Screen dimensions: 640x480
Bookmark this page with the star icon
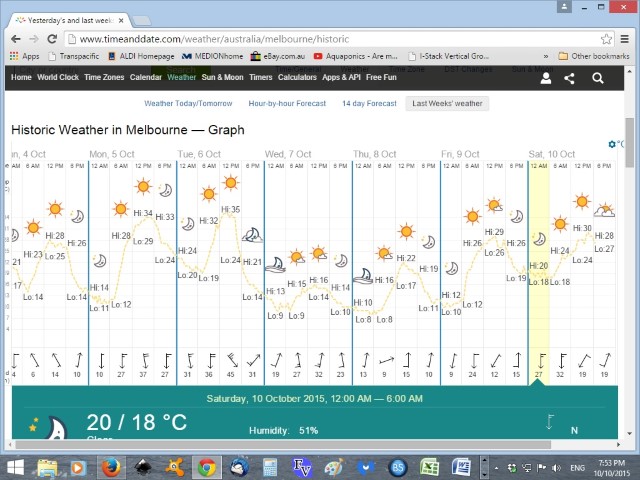[x=606, y=39]
